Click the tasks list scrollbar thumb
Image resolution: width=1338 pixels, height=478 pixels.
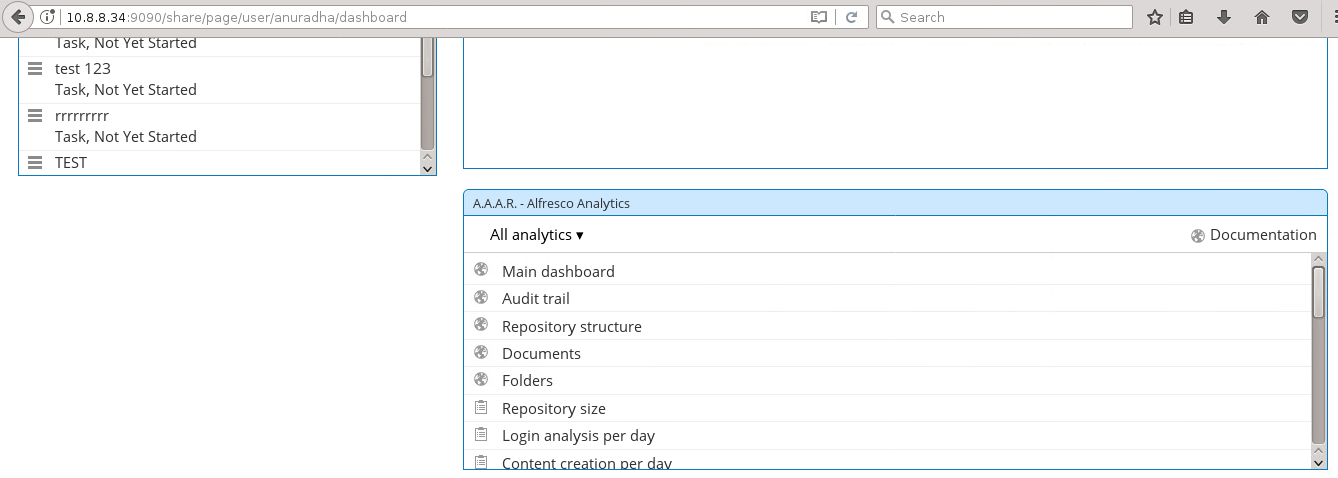click(427, 58)
